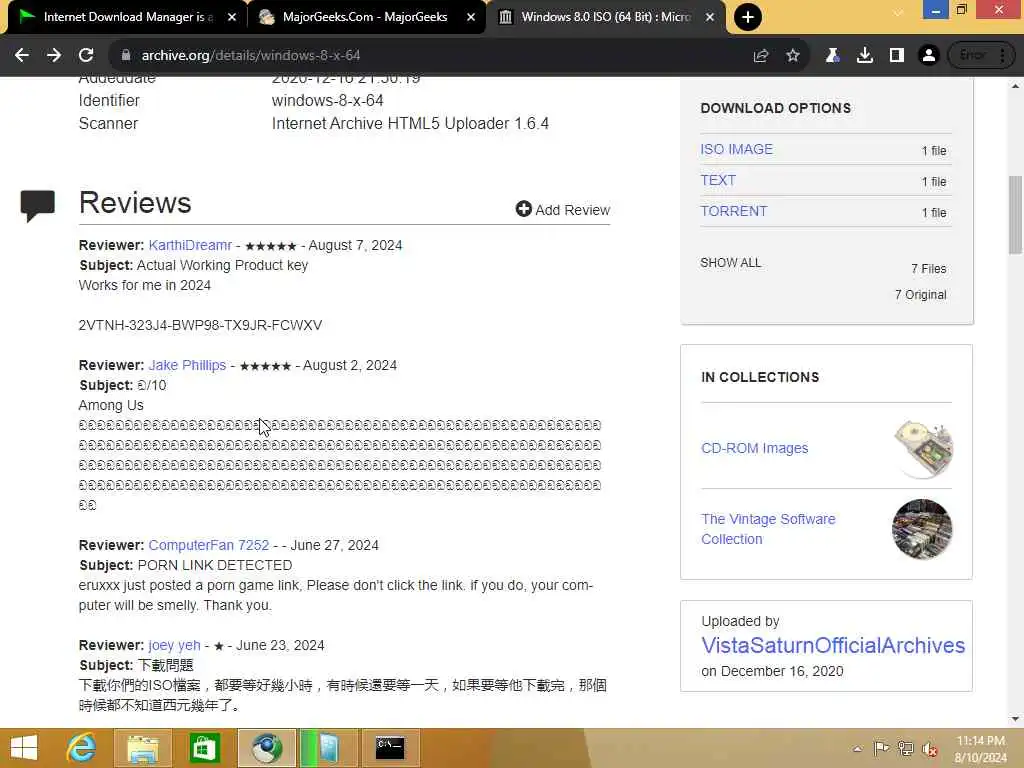The width and height of the screenshot is (1024, 768).
Task: Open The Vintage Software Collection link
Action: coord(768,529)
